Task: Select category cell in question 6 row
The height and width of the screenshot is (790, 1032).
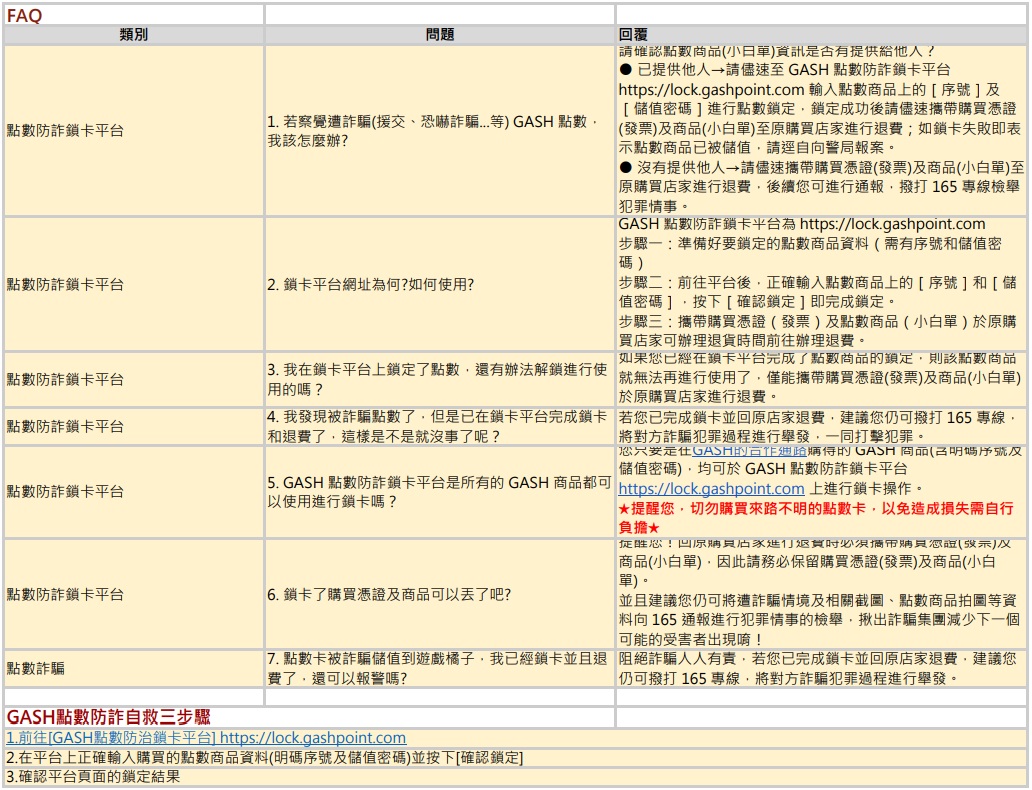Action: 134,594
